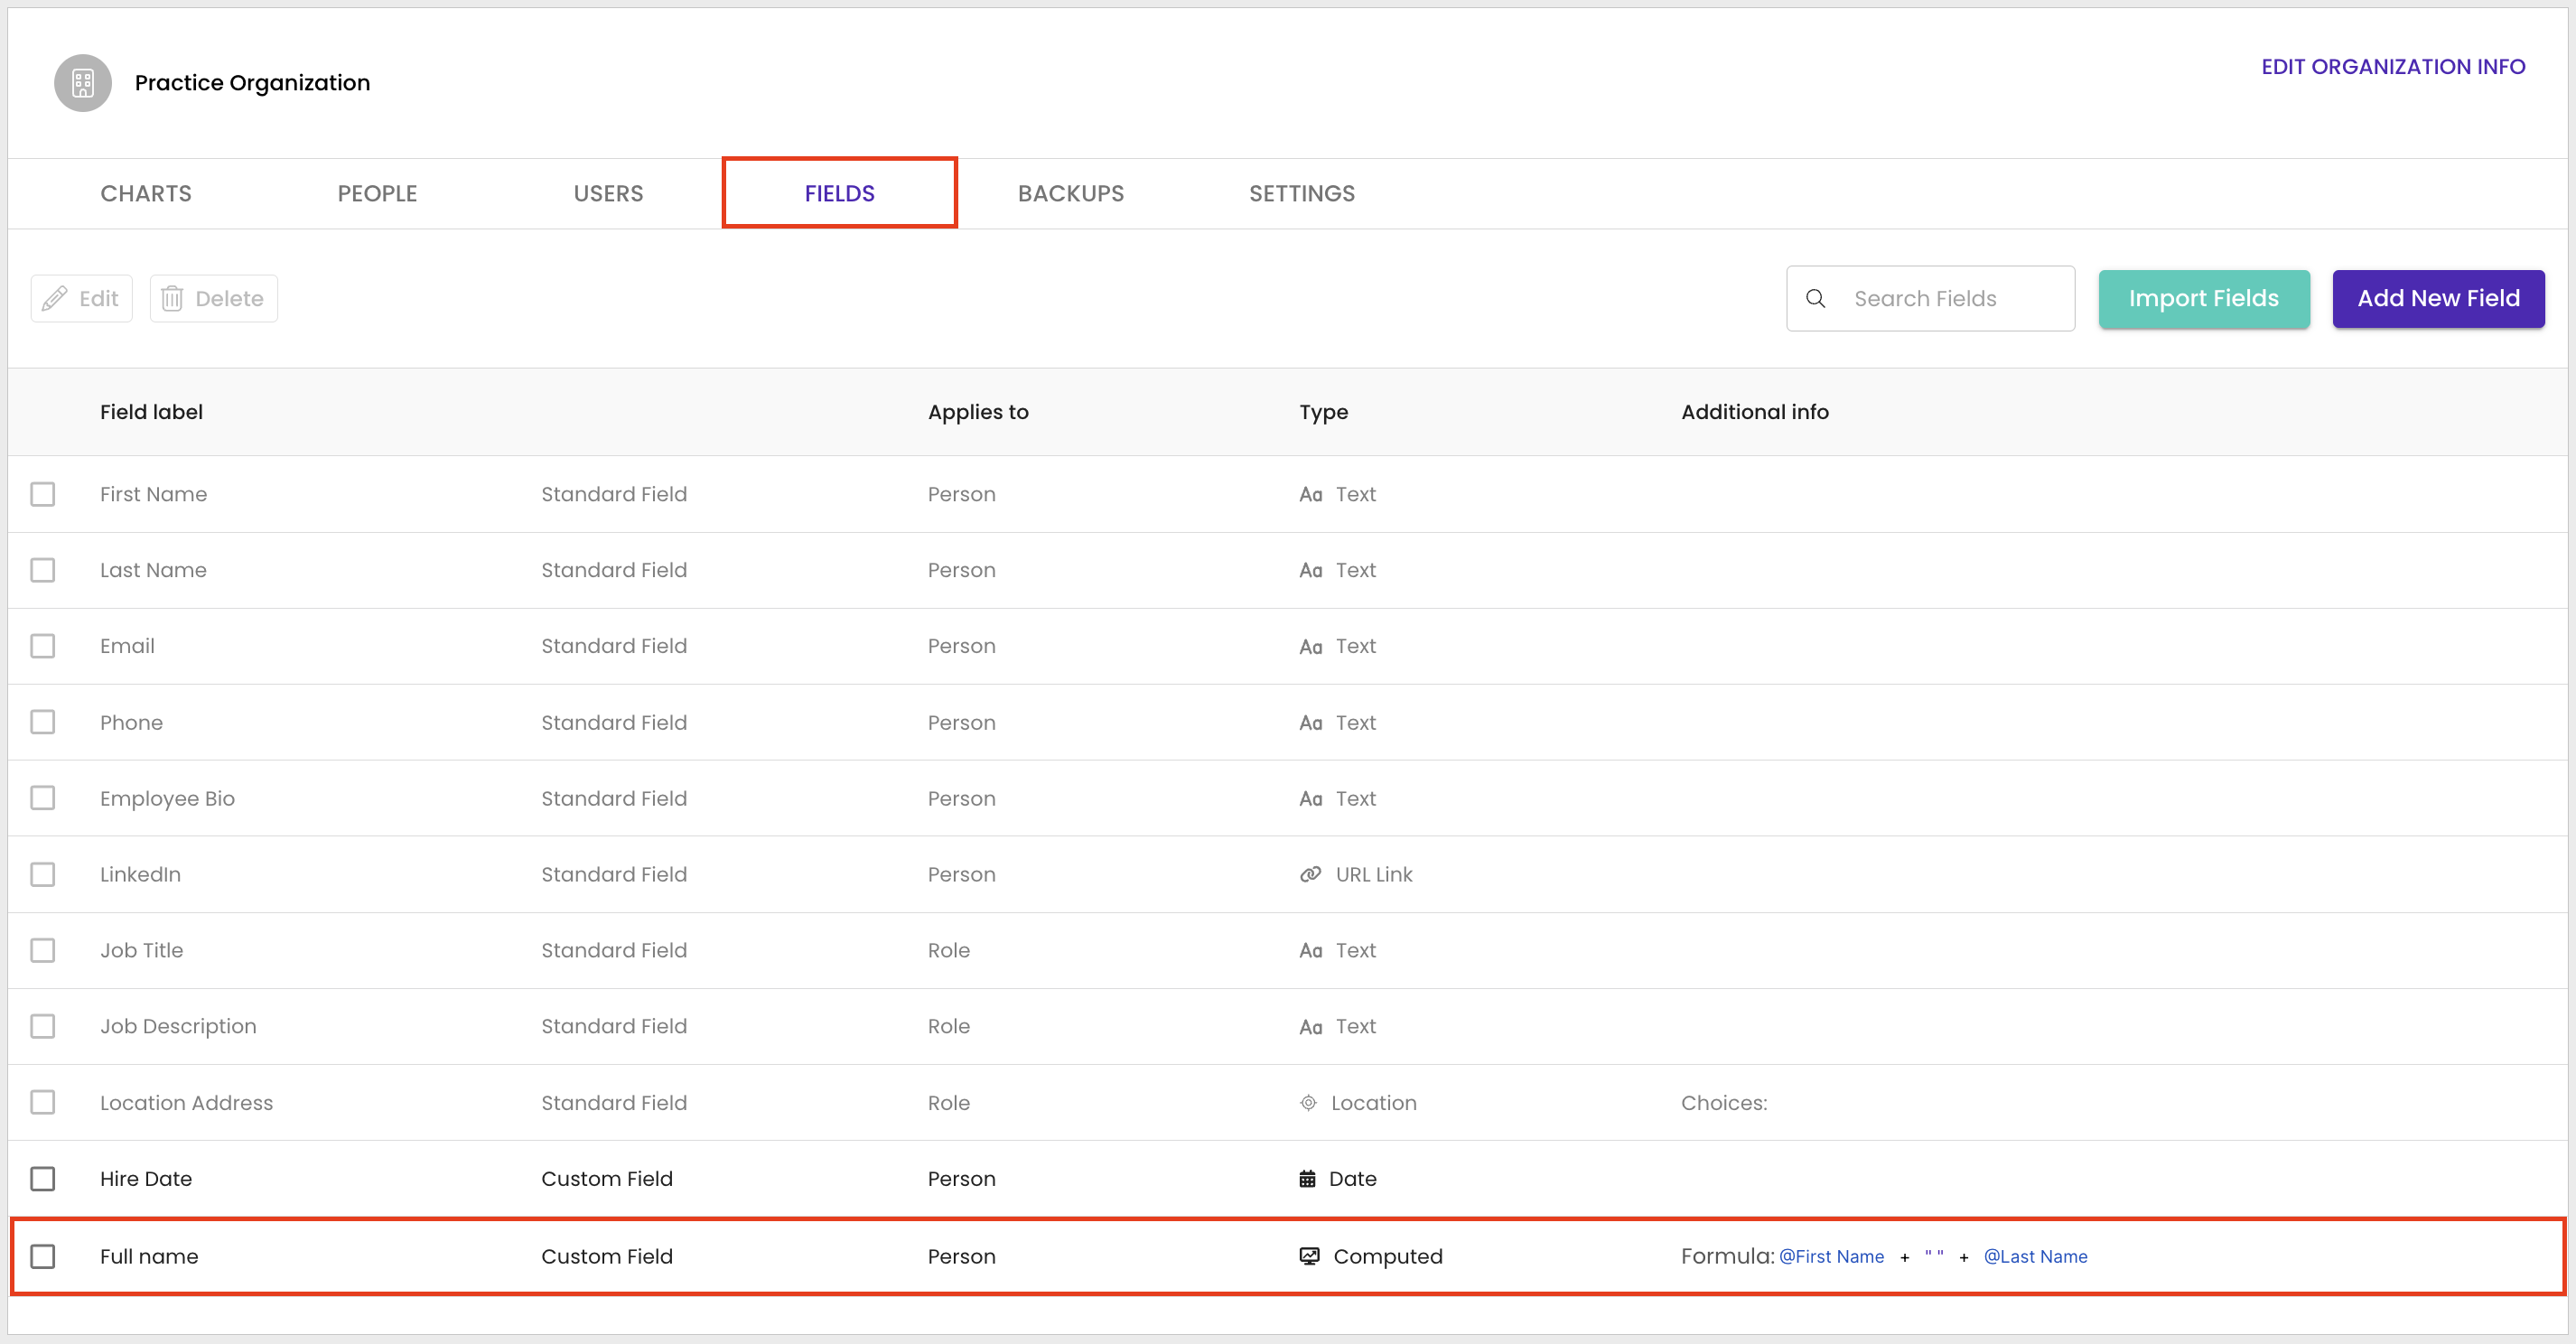Click the organization building avatar icon
The image size is (2576, 1344).
tap(83, 83)
